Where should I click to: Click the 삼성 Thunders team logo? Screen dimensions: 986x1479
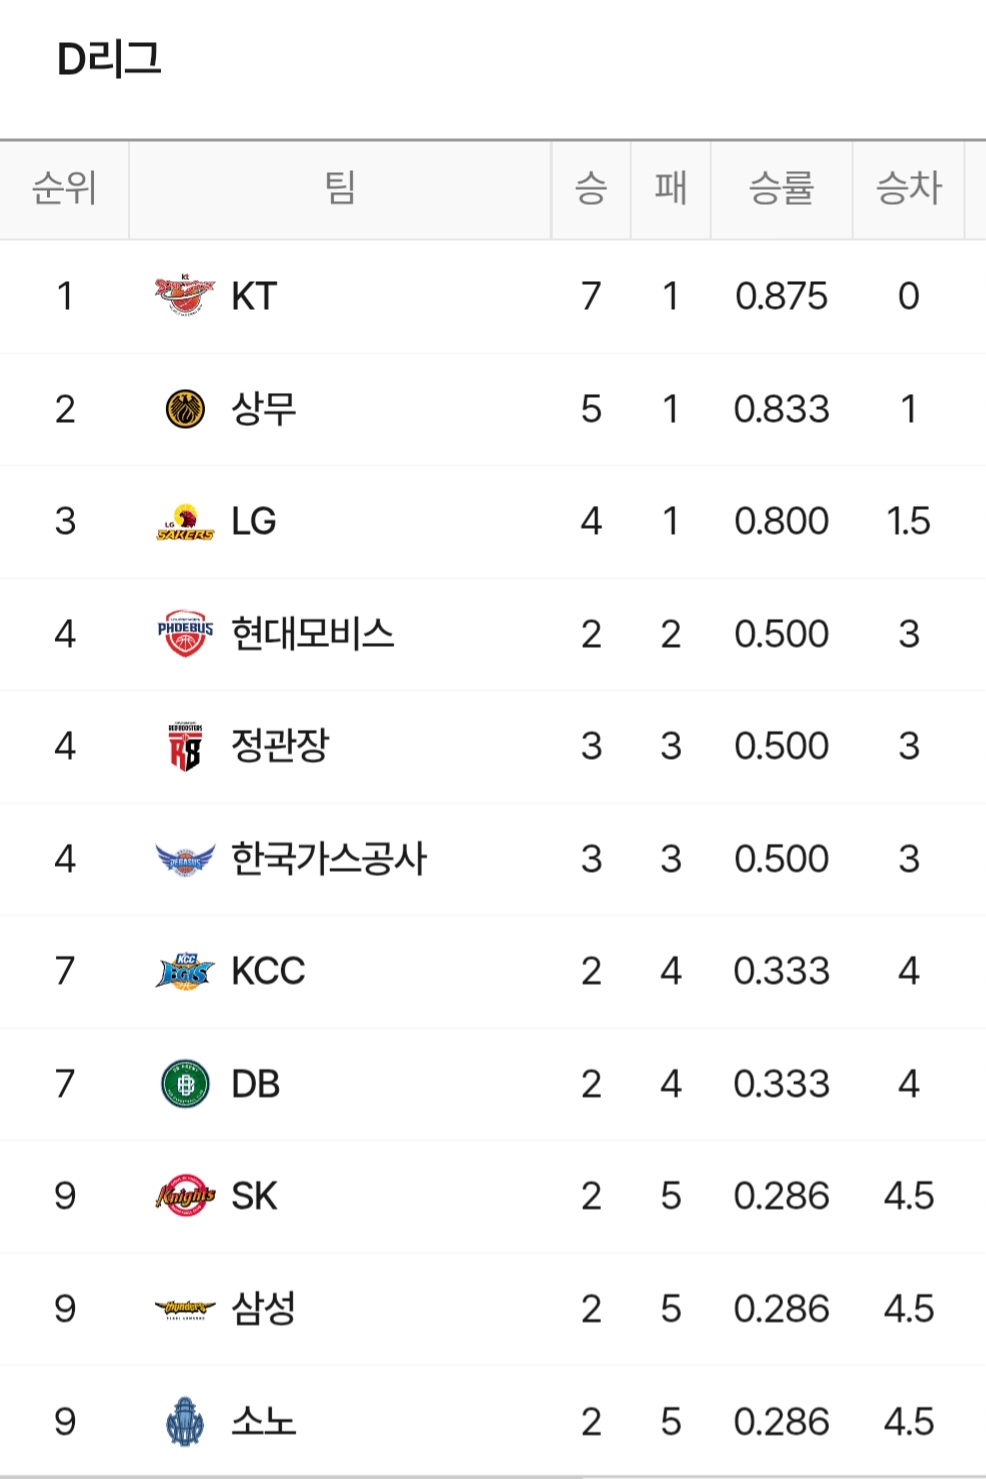(x=185, y=1309)
